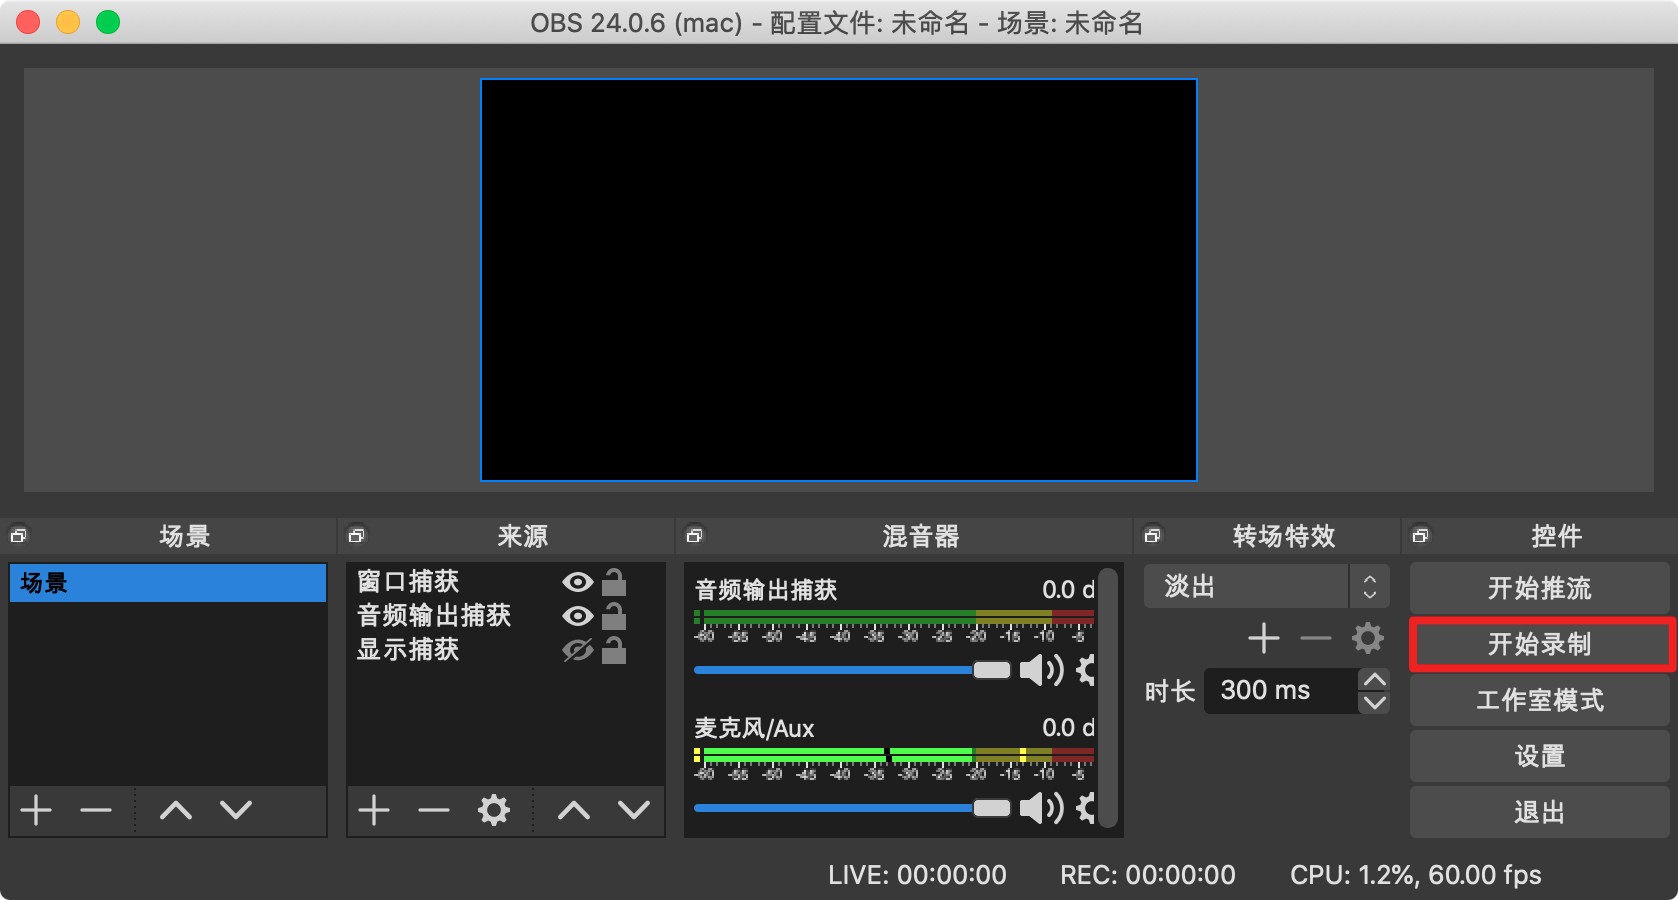Lock the 音频输出捕获 source
Screen dimensions: 1678x900
pos(614,616)
